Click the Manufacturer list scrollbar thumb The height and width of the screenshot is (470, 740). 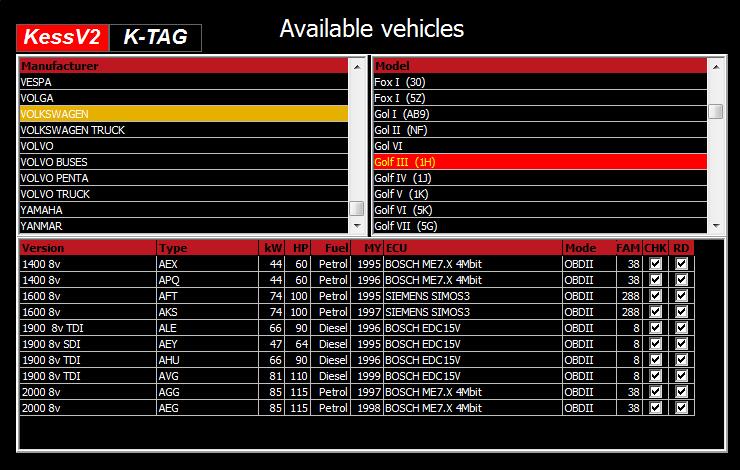pos(357,208)
